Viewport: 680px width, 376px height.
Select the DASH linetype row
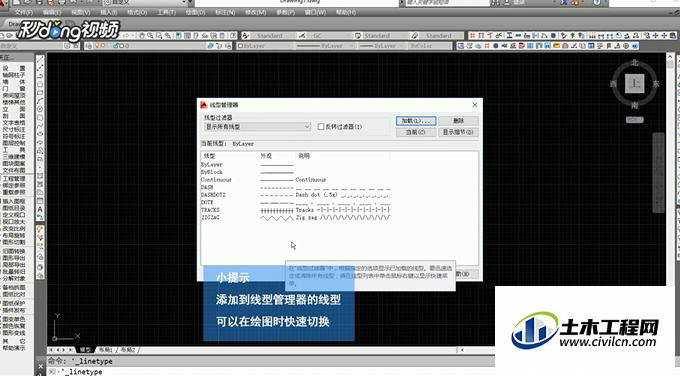pyautogui.click(x=296, y=187)
